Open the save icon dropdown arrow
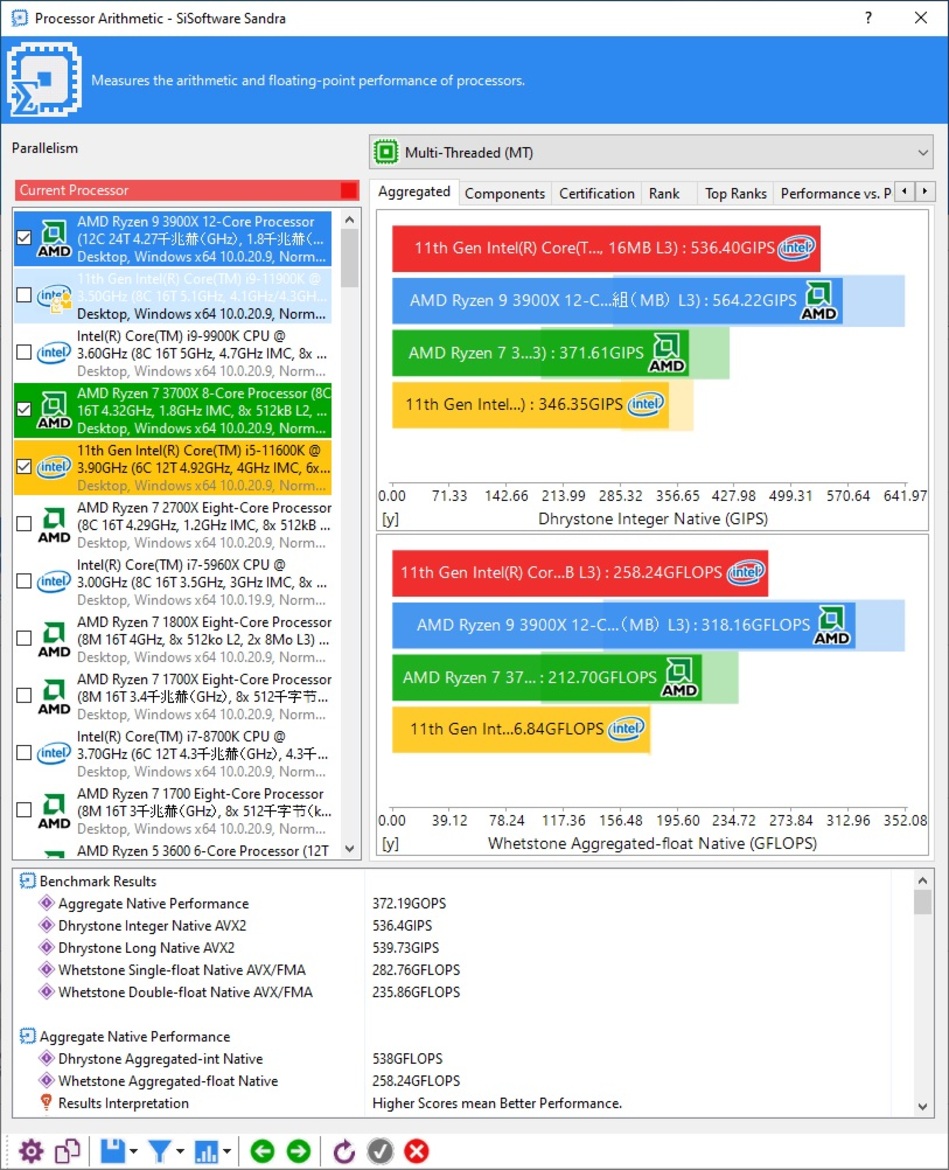949x1170 pixels. 134,1151
